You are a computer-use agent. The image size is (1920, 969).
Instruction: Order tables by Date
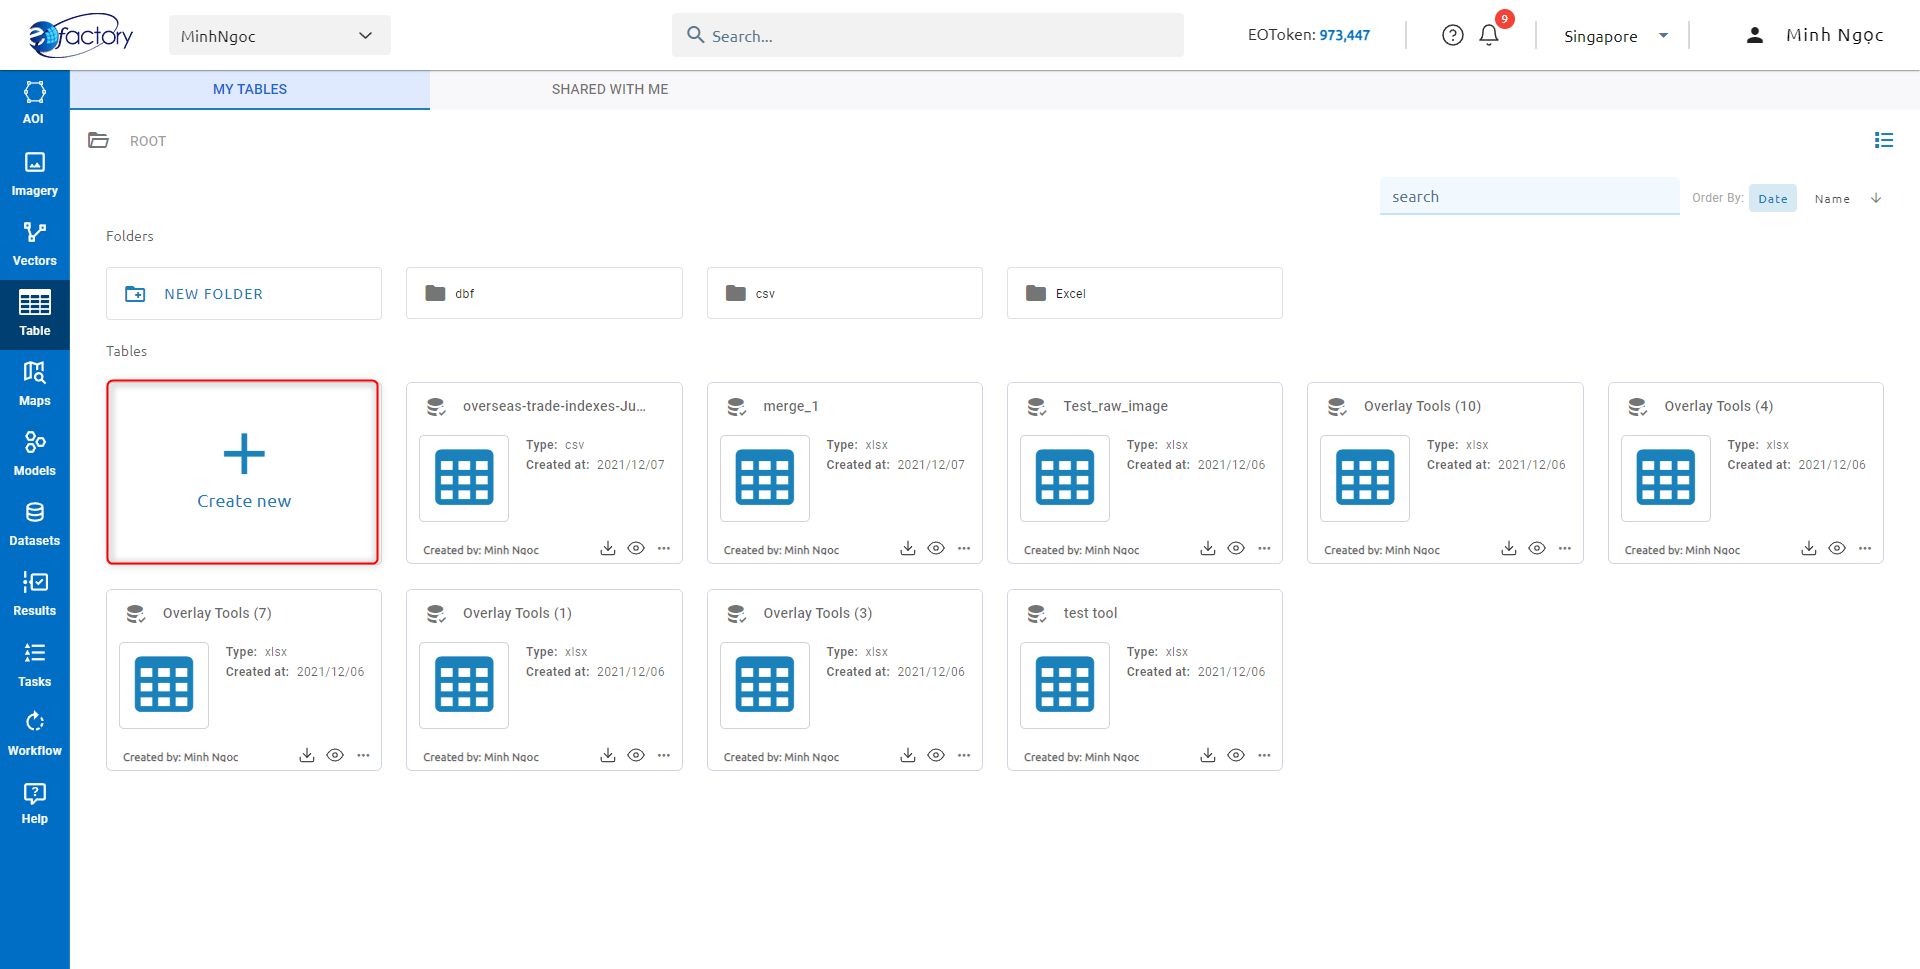click(1773, 198)
